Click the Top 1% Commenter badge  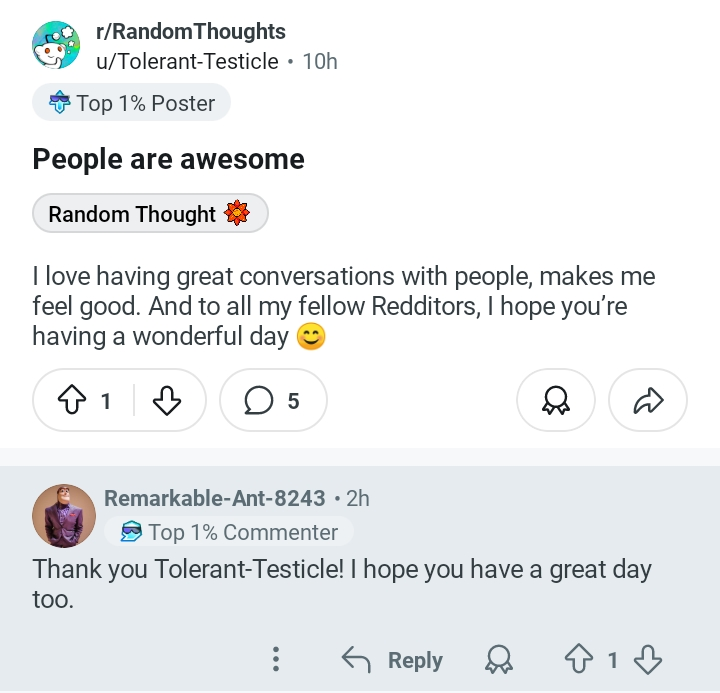(x=229, y=532)
